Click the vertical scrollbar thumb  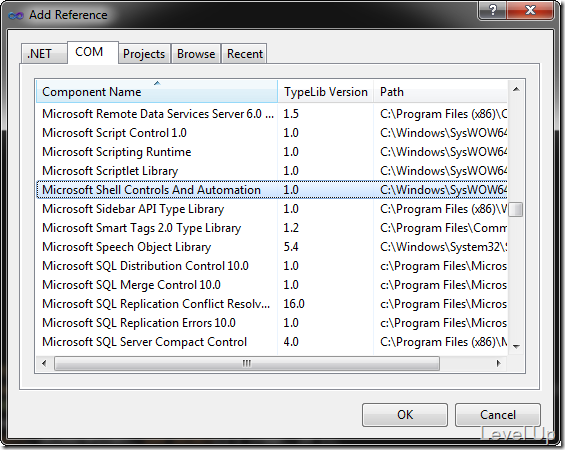coord(516,209)
